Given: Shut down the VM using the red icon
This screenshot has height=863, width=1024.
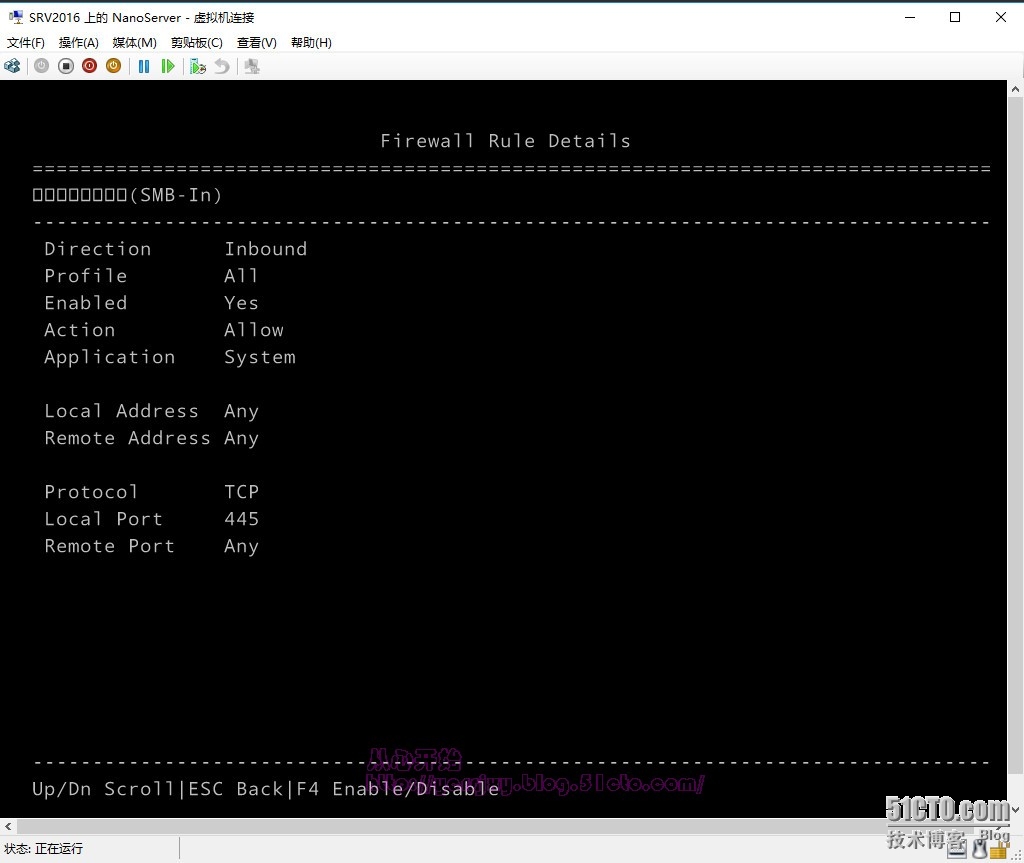Looking at the screenshot, I should coord(89,66).
